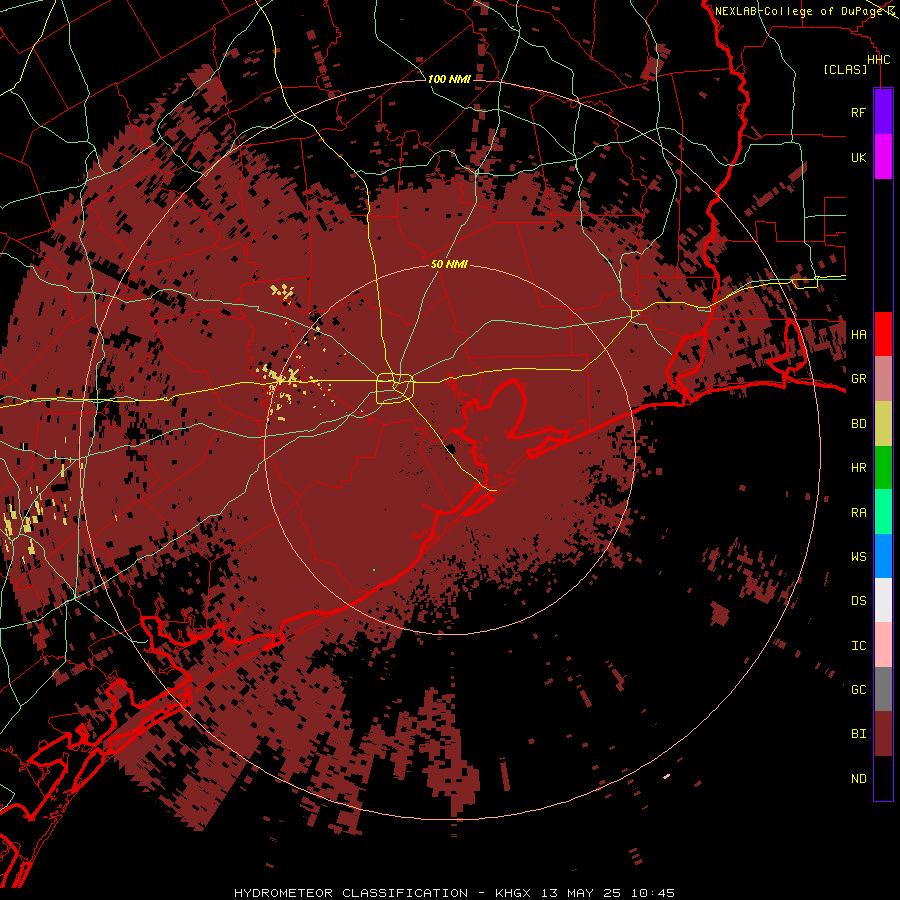
Task: Click the '50 NMI' range ring label
Action: click(449, 264)
